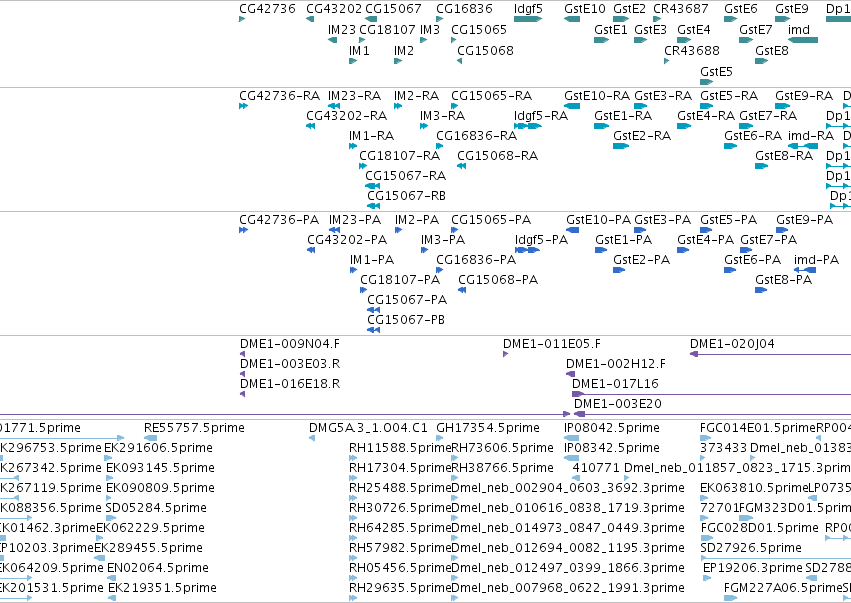The height and width of the screenshot is (603, 851).
Task: Select EST EK093145.5prime
Action: pyautogui.click(x=160, y=468)
